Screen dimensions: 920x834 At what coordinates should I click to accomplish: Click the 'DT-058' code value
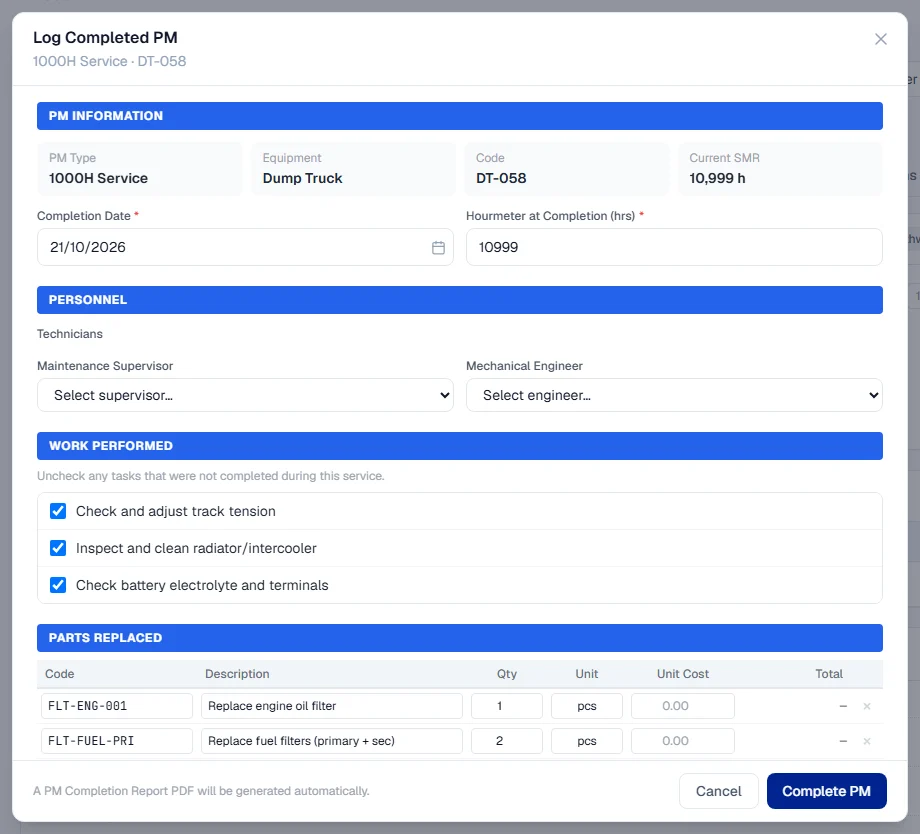click(501, 178)
